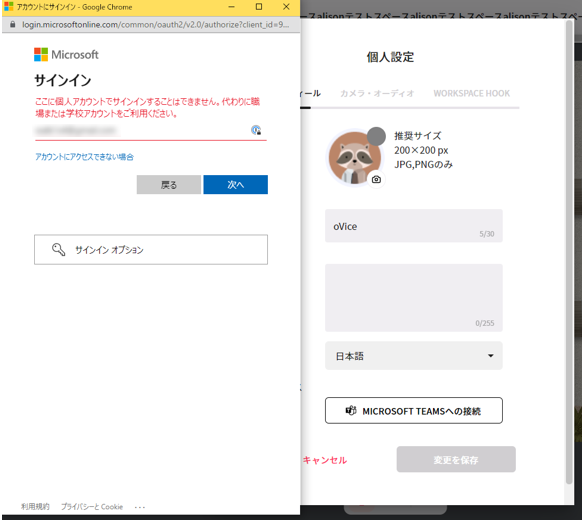
Task: Click the settings dialog vertical scrollbar
Action: (569, 252)
